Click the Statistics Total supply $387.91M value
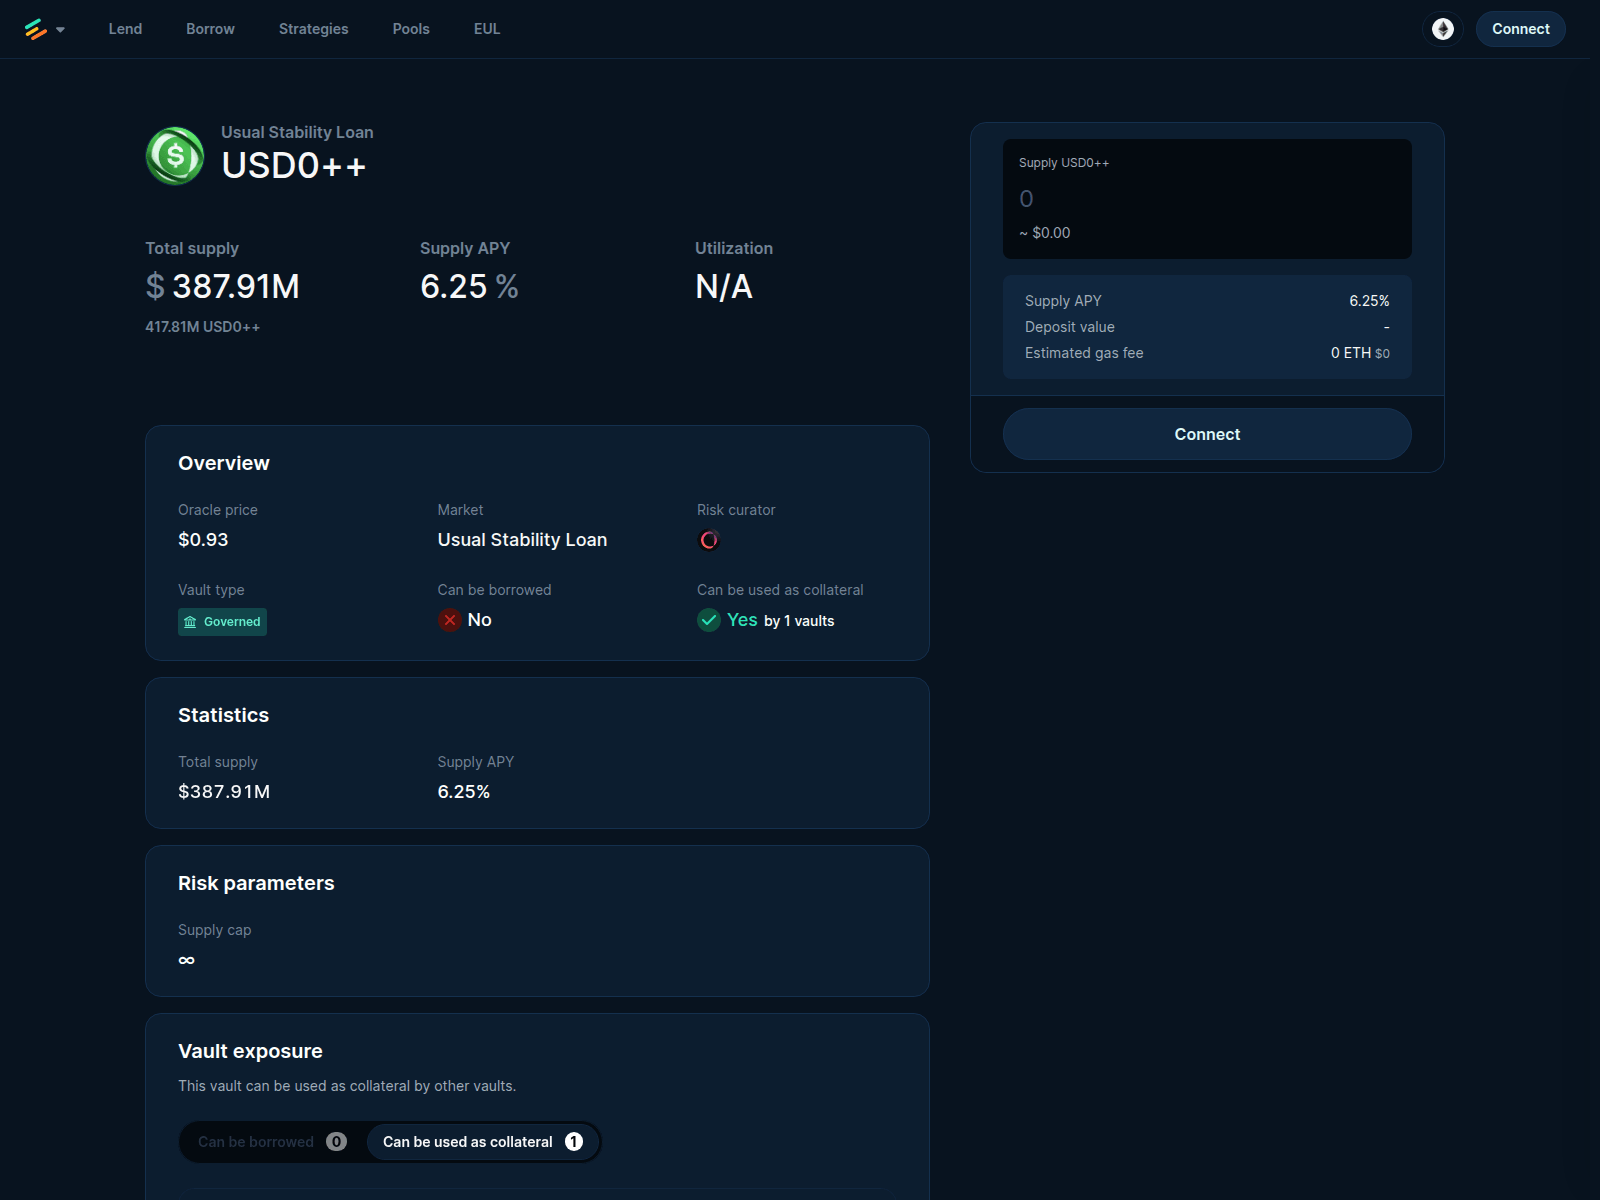This screenshot has height=1200, width=1600. (224, 792)
